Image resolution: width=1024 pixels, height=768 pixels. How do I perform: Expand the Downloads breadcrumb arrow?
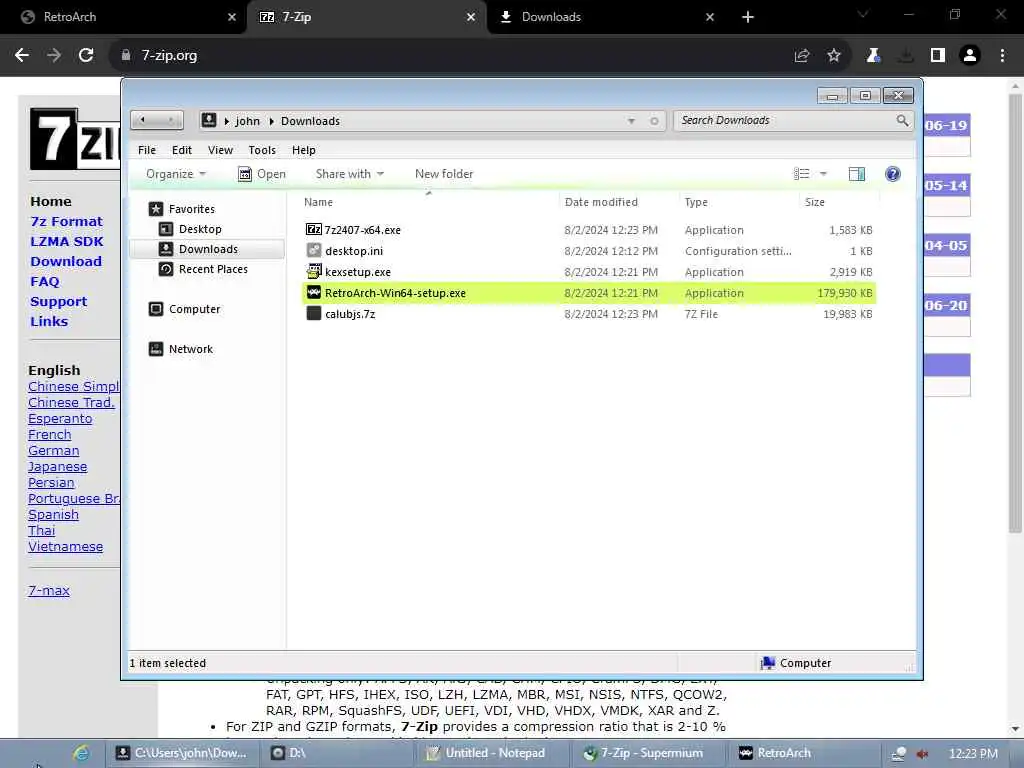click(272, 121)
